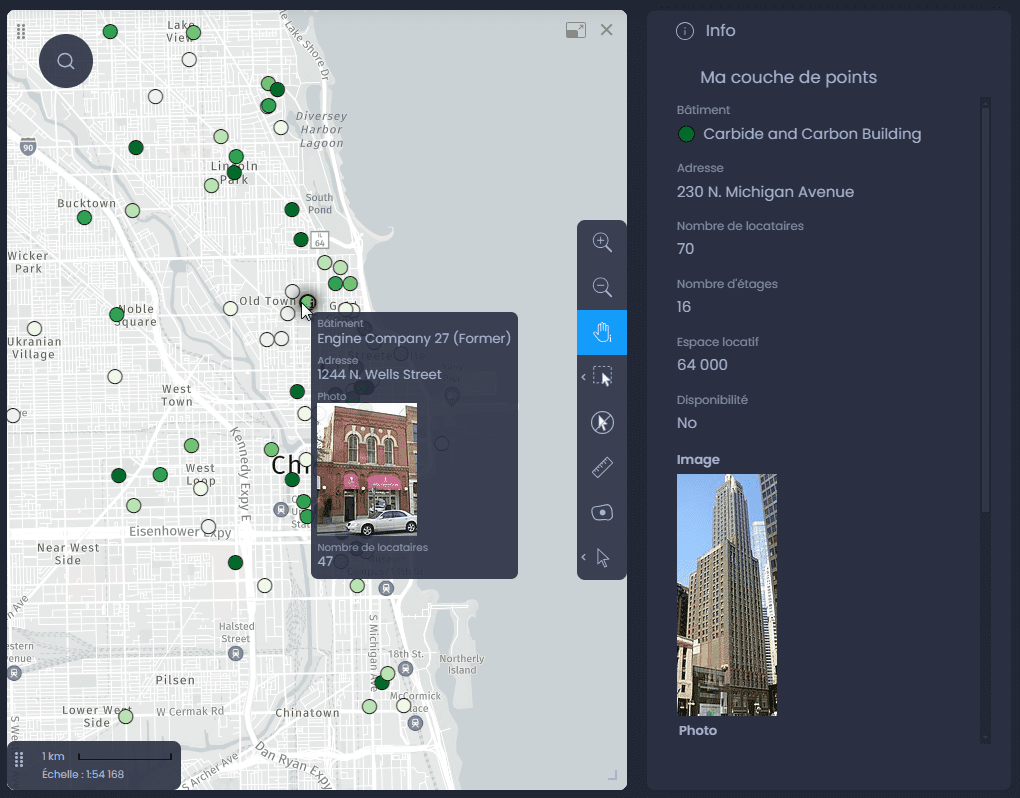The image size is (1020, 798).
Task: Click the zoom out tool
Action: point(602,287)
